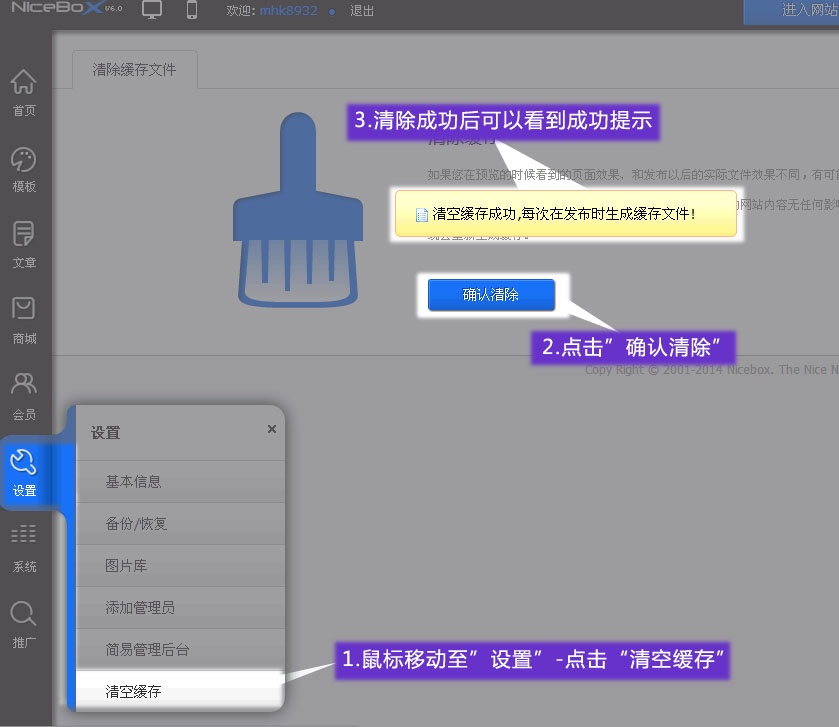This screenshot has height=727, width=839.
Task: Click 清空缓存 in settings menu
Action: coord(133,692)
